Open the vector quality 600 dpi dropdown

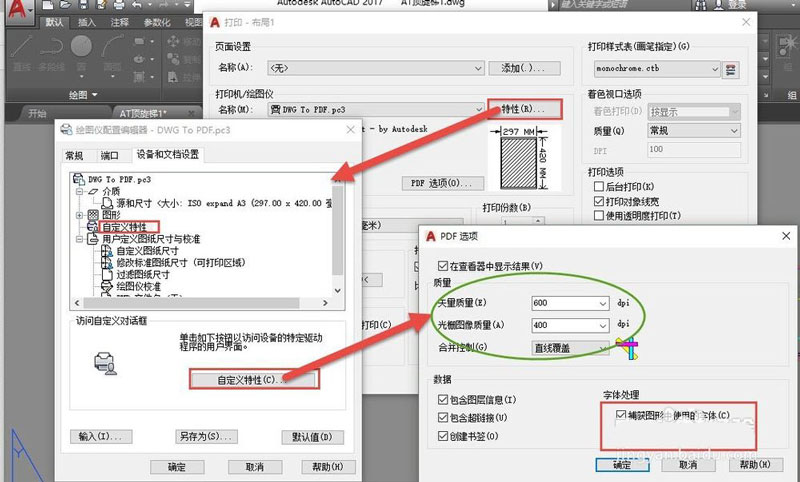coord(570,303)
